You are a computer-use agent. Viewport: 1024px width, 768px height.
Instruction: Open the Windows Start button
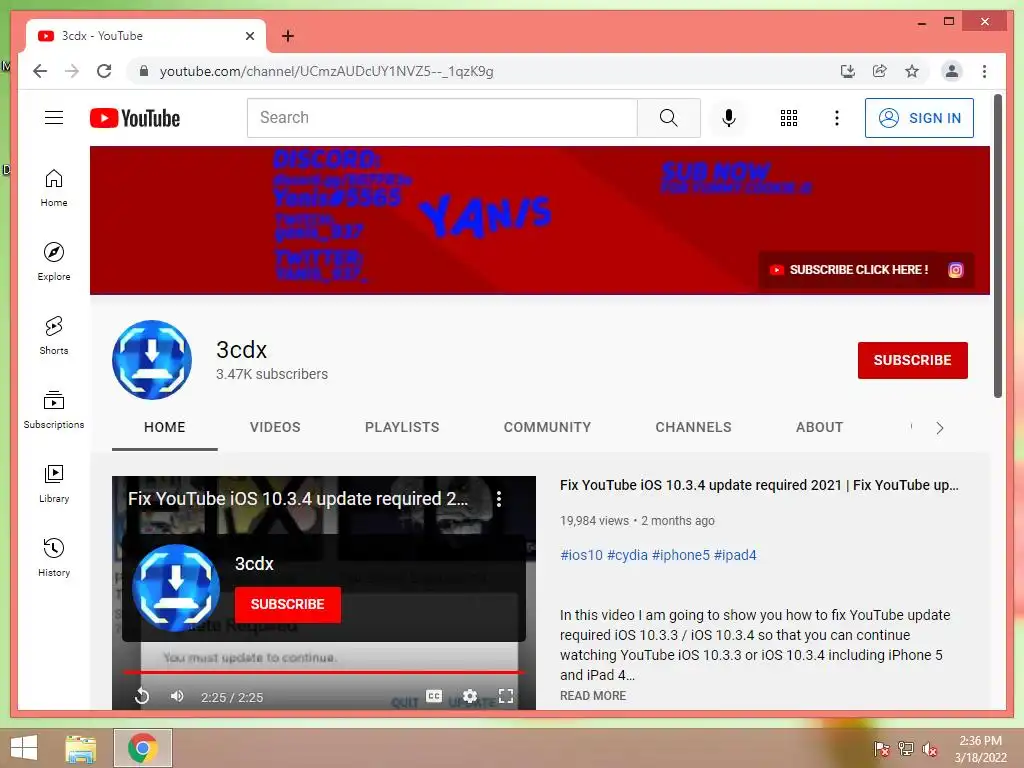(24, 748)
